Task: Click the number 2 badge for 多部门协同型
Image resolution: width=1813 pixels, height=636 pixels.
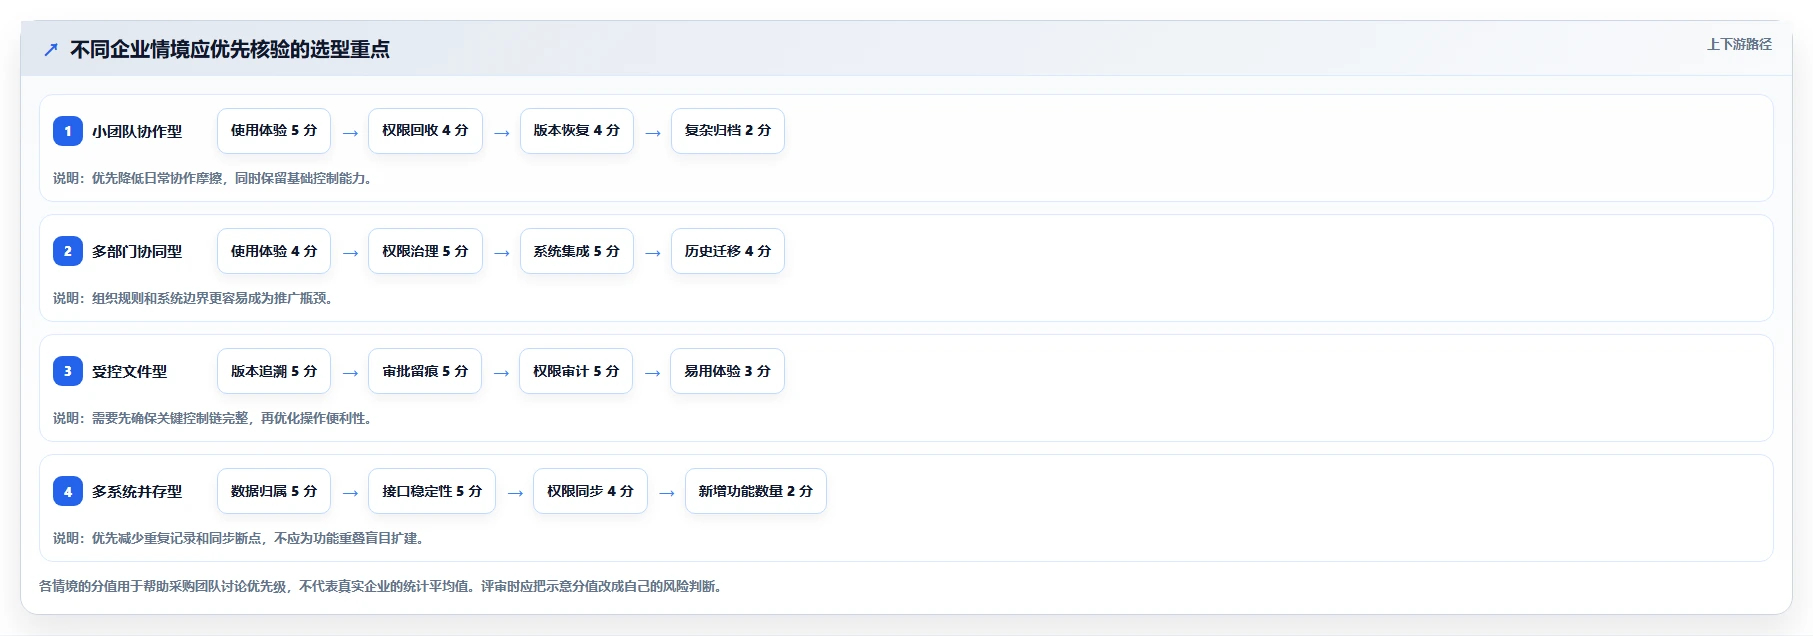Action: tap(68, 251)
